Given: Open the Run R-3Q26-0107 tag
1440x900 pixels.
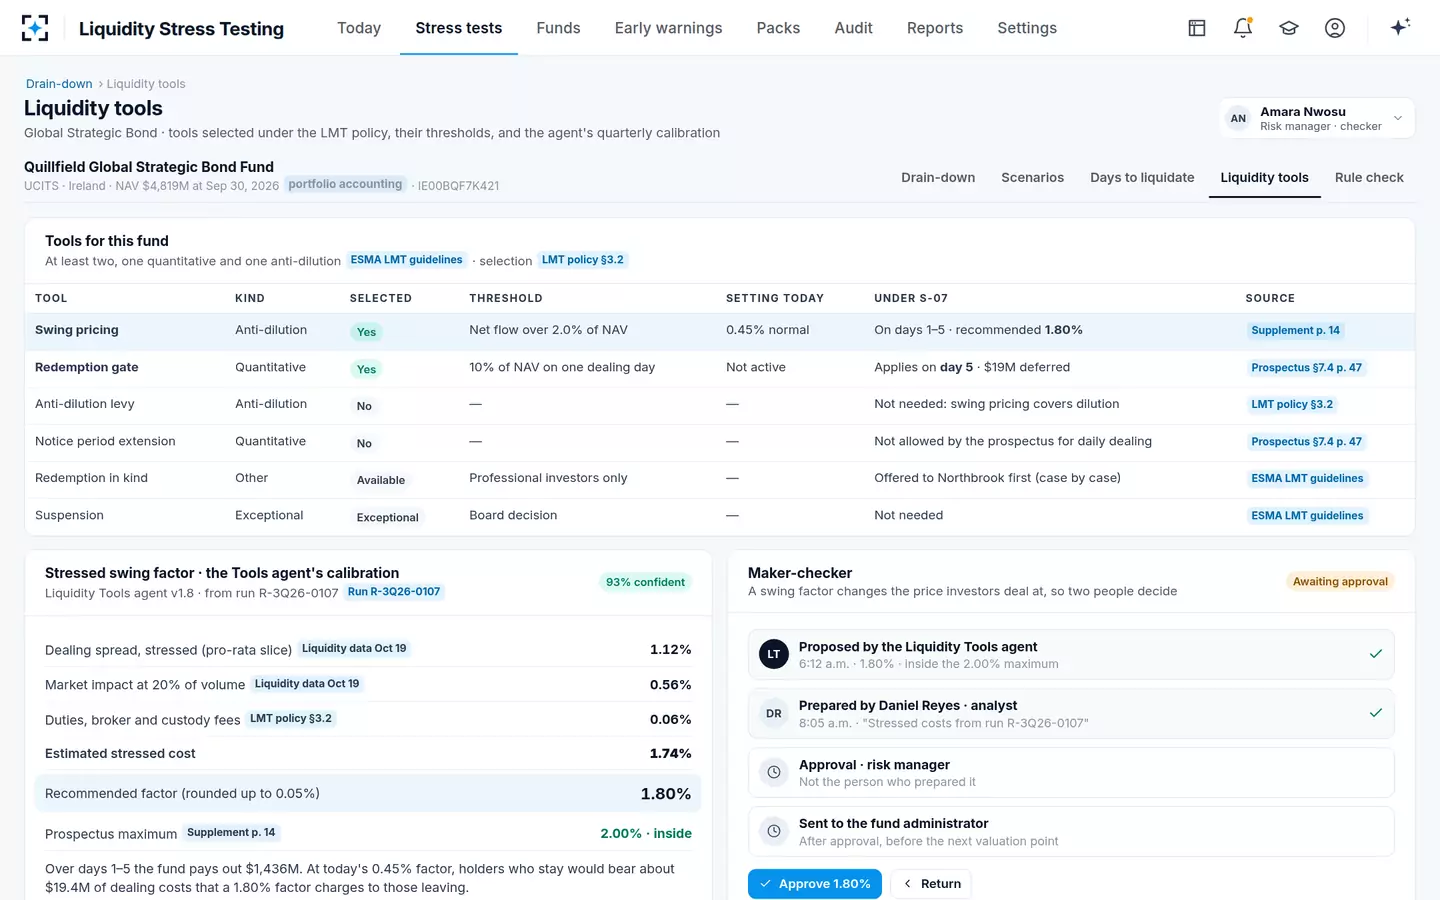Looking at the screenshot, I should (x=394, y=592).
